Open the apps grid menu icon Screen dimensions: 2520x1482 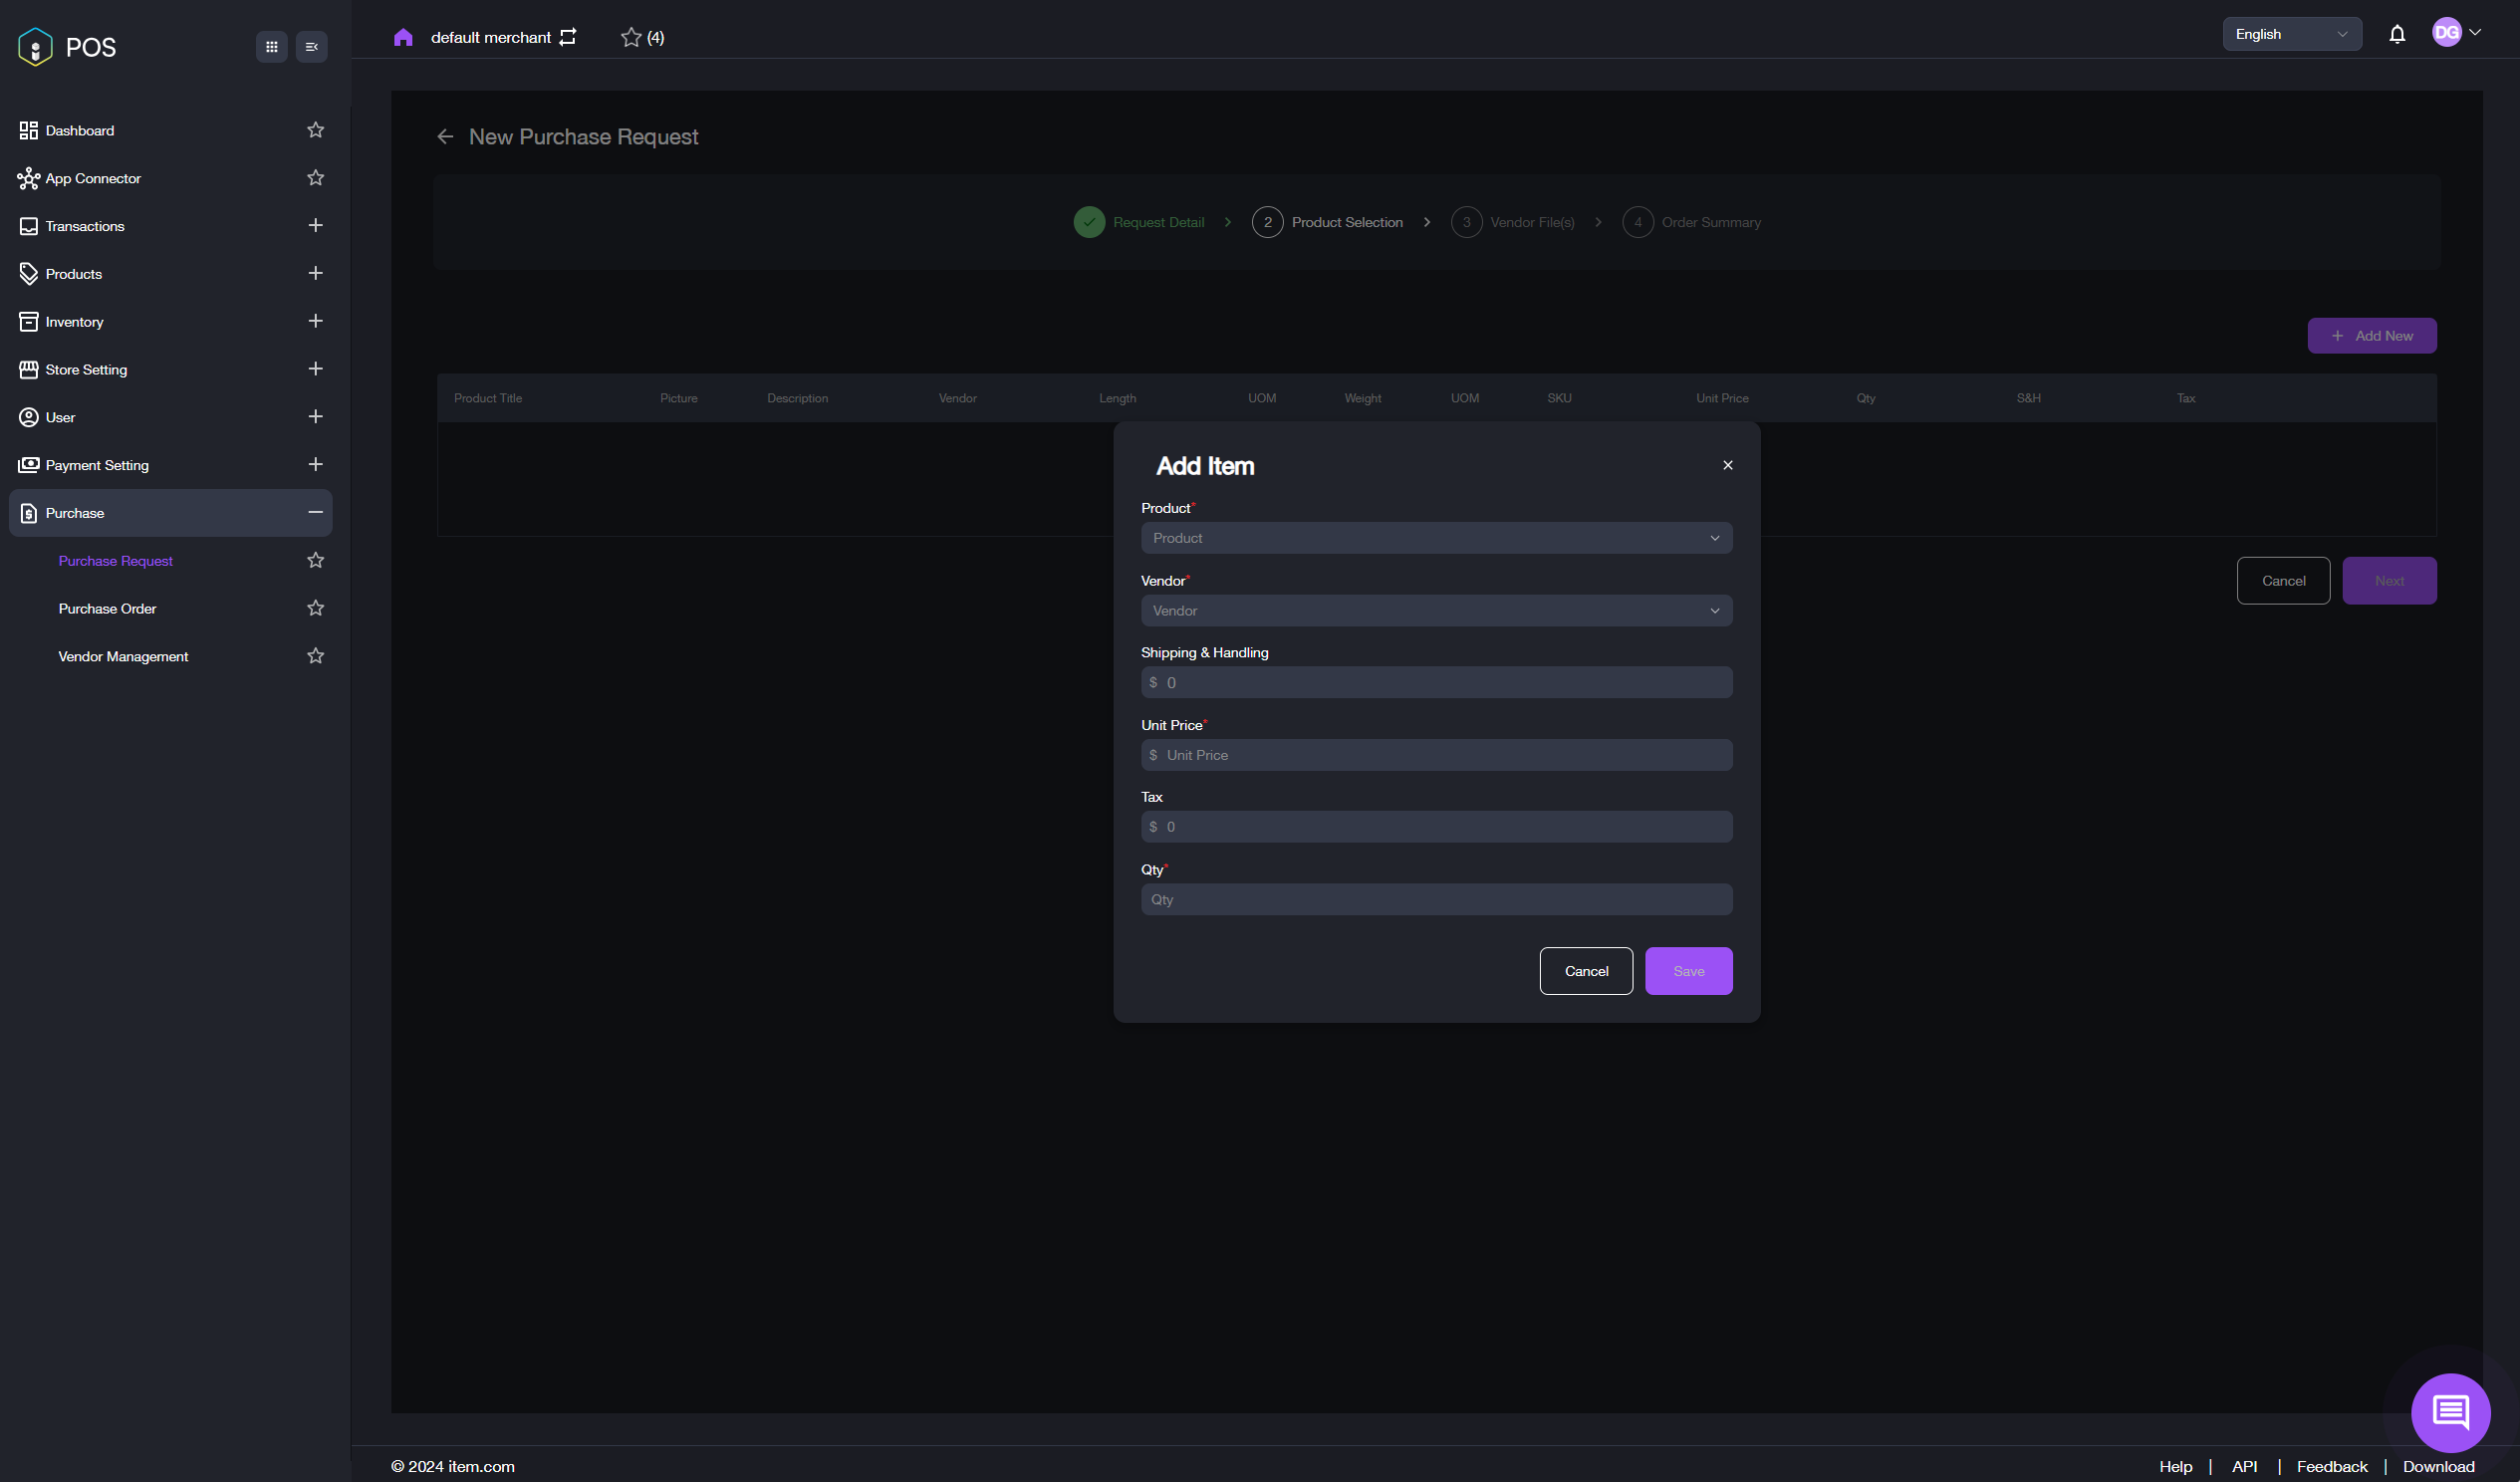tap(271, 47)
